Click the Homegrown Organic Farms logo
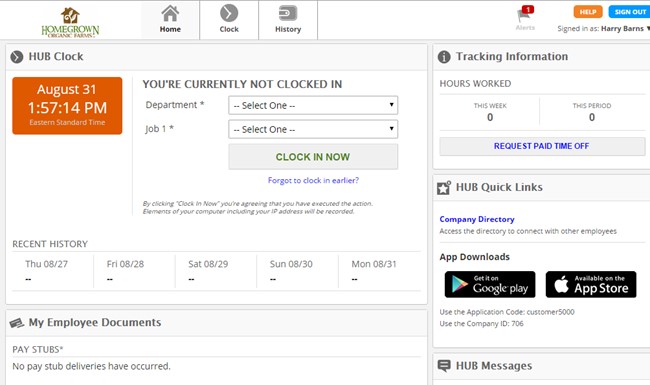This screenshot has height=385, width=650. (70, 23)
